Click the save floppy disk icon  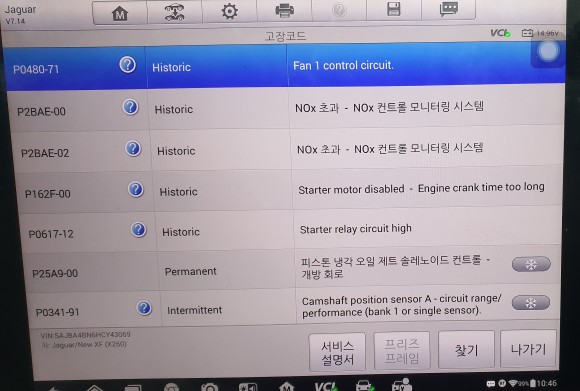coord(394,9)
